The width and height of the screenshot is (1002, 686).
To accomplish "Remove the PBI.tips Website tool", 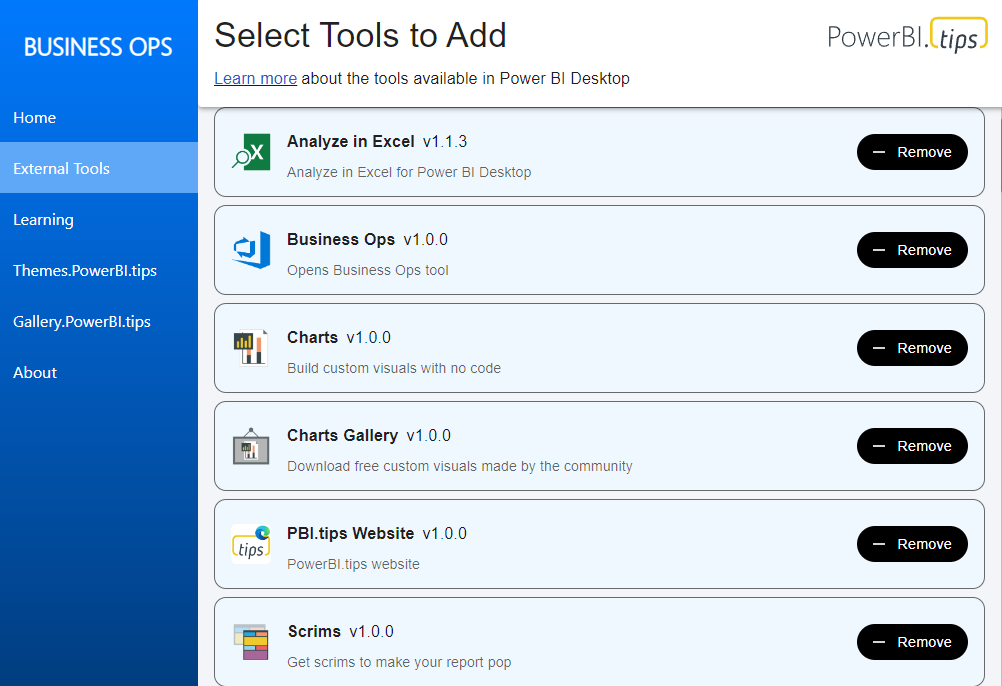I will point(912,544).
